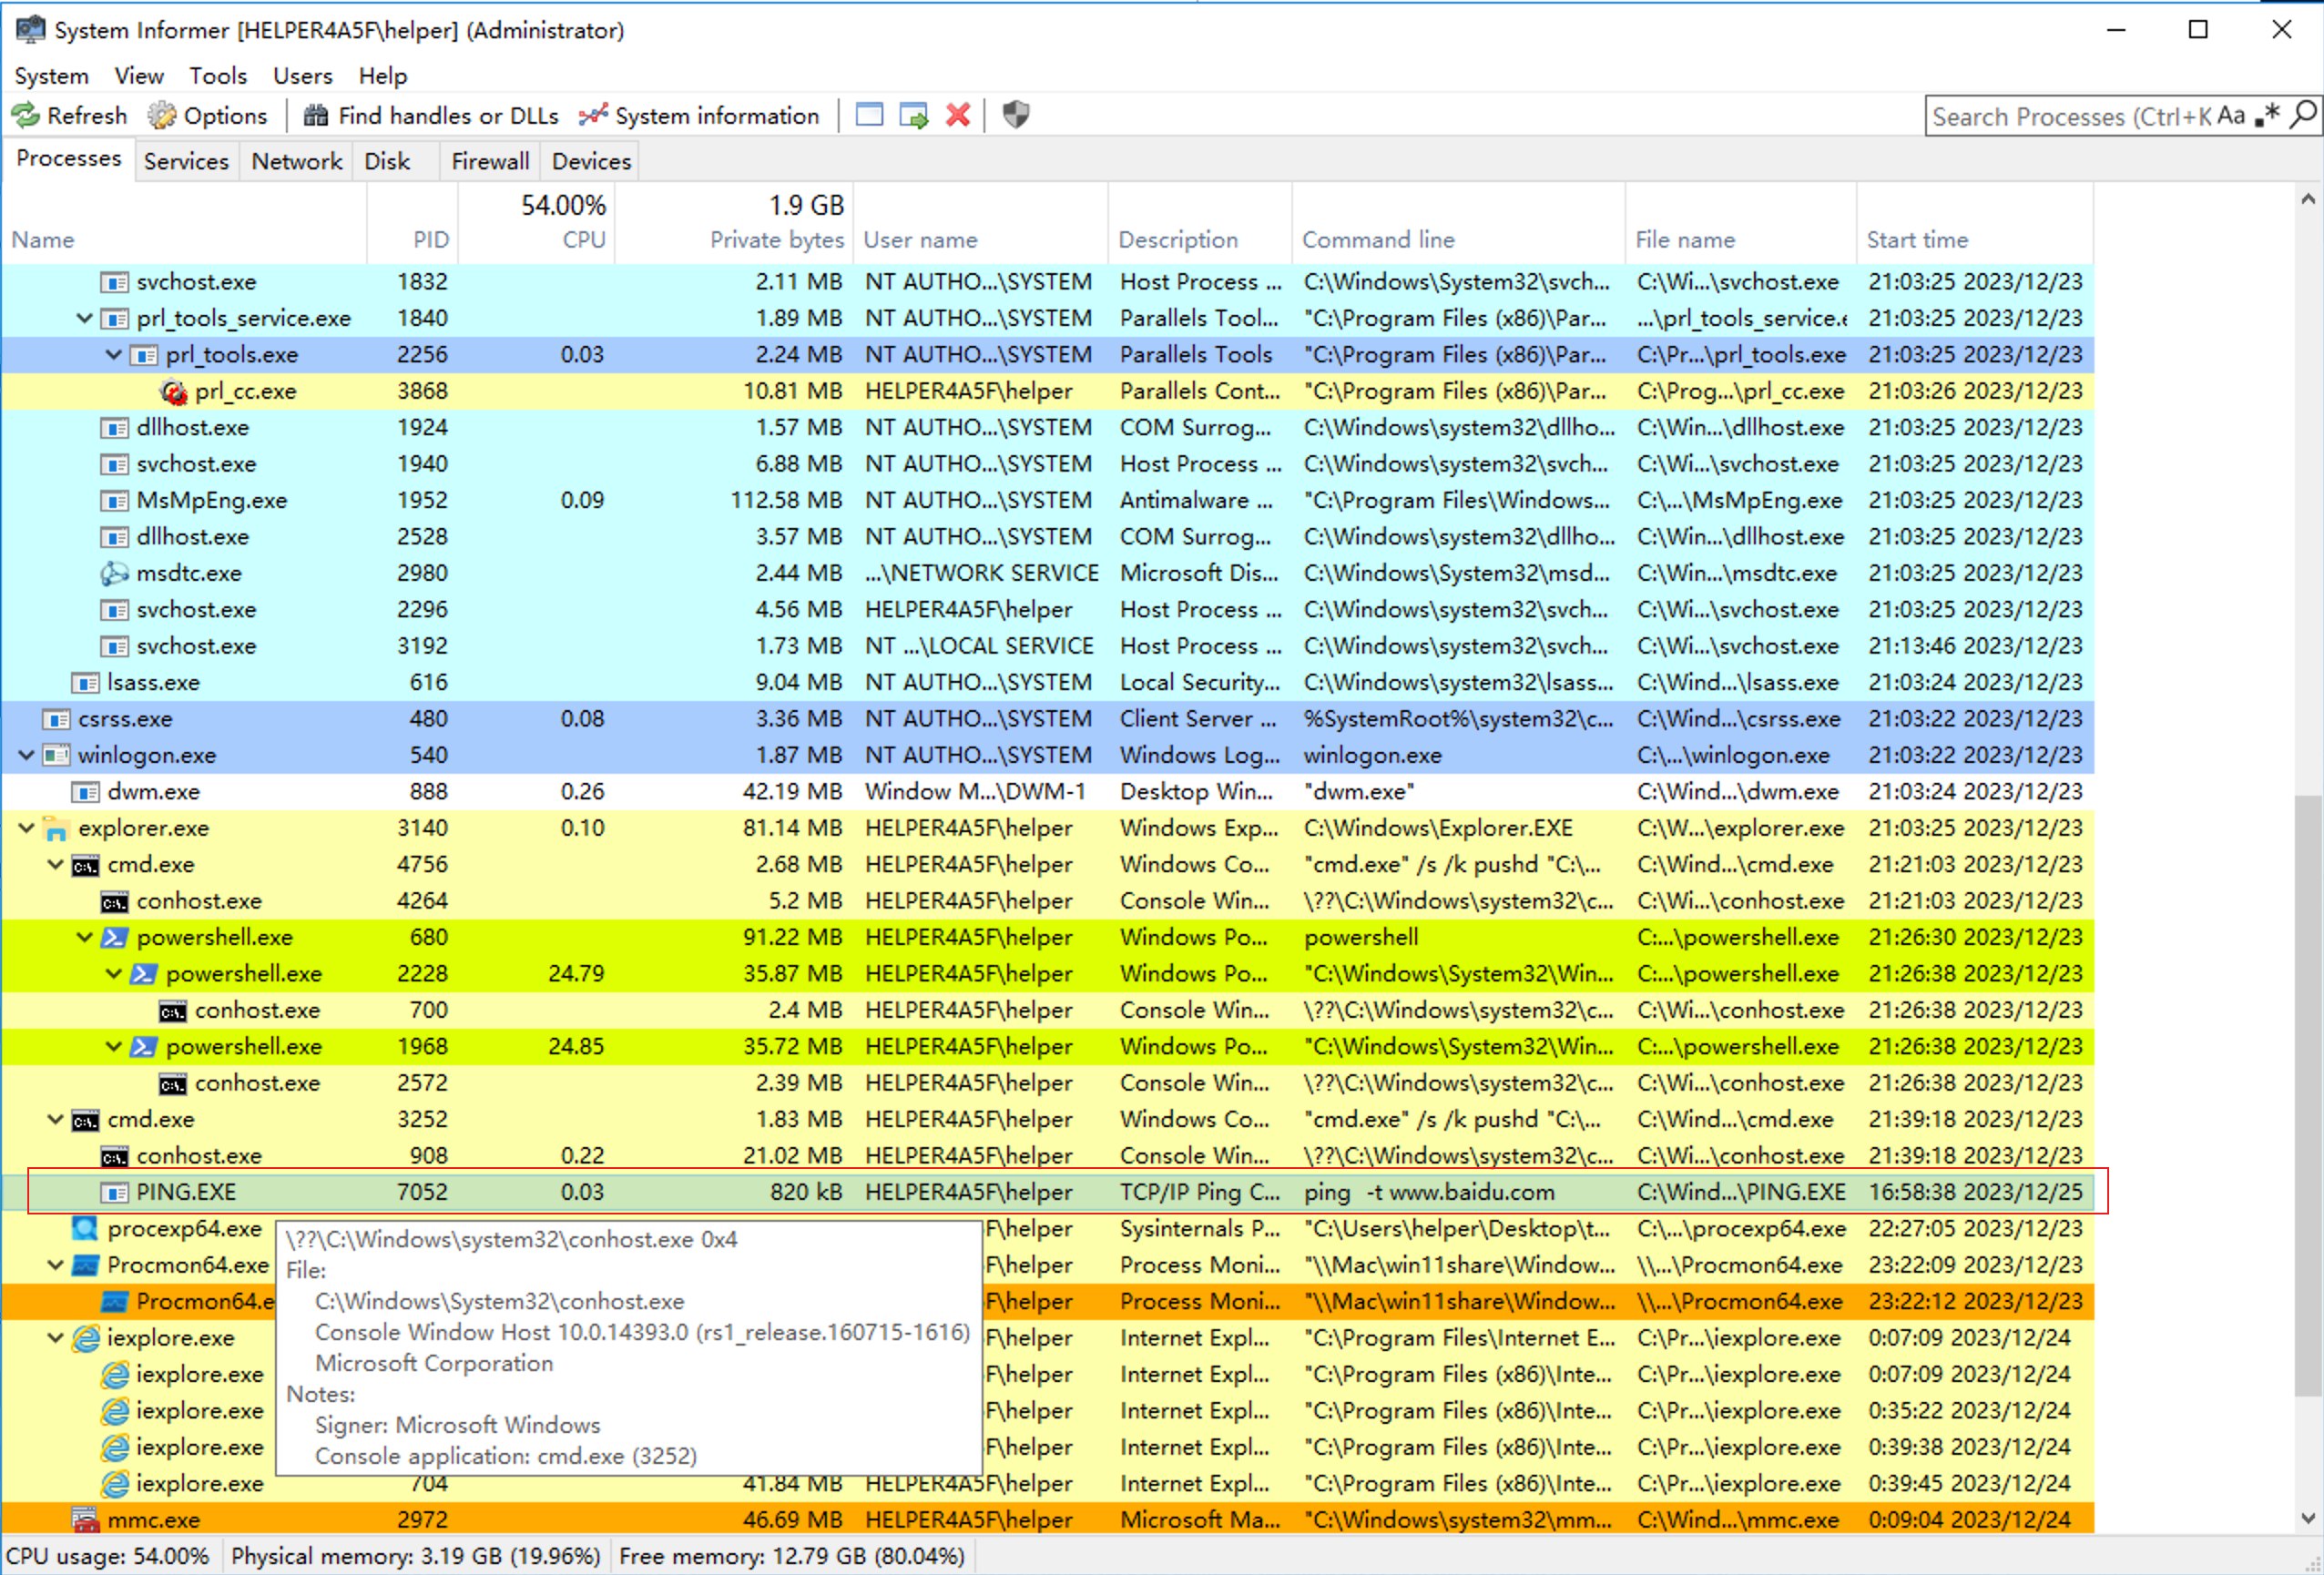Image resolution: width=2324 pixels, height=1575 pixels.
Task: Click the Find window toolbar icon
Action: point(869,115)
